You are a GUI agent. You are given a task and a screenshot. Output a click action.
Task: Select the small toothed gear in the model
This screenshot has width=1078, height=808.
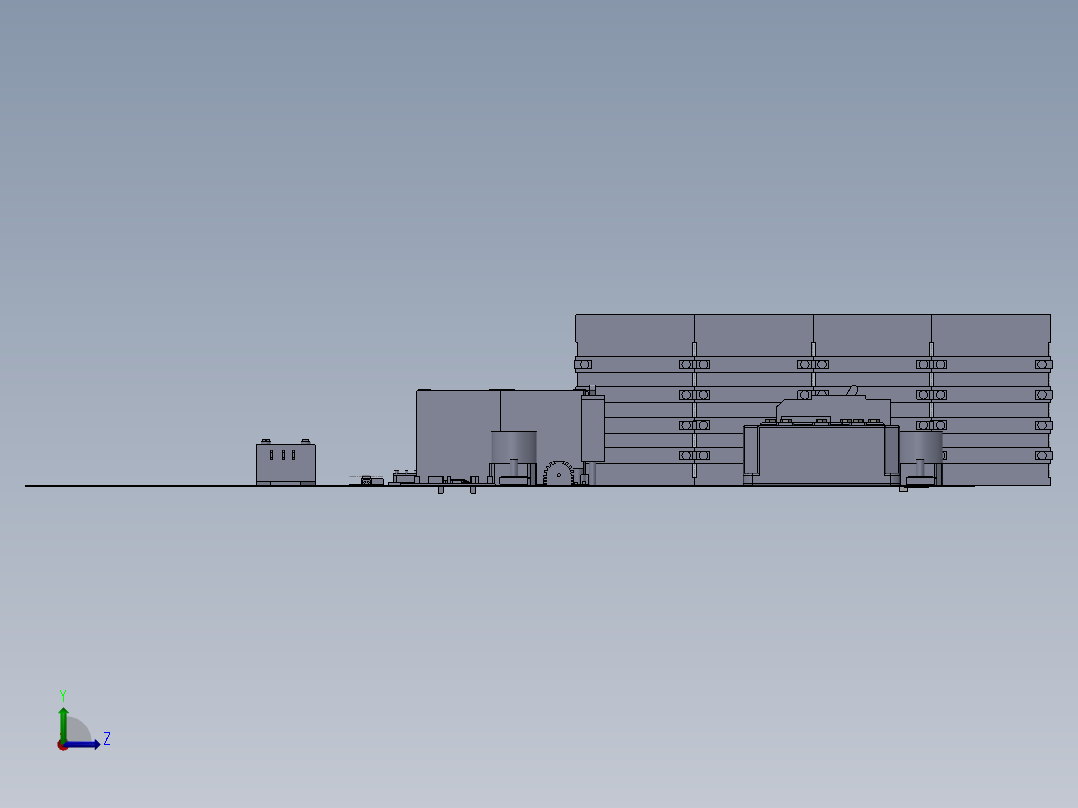click(558, 473)
